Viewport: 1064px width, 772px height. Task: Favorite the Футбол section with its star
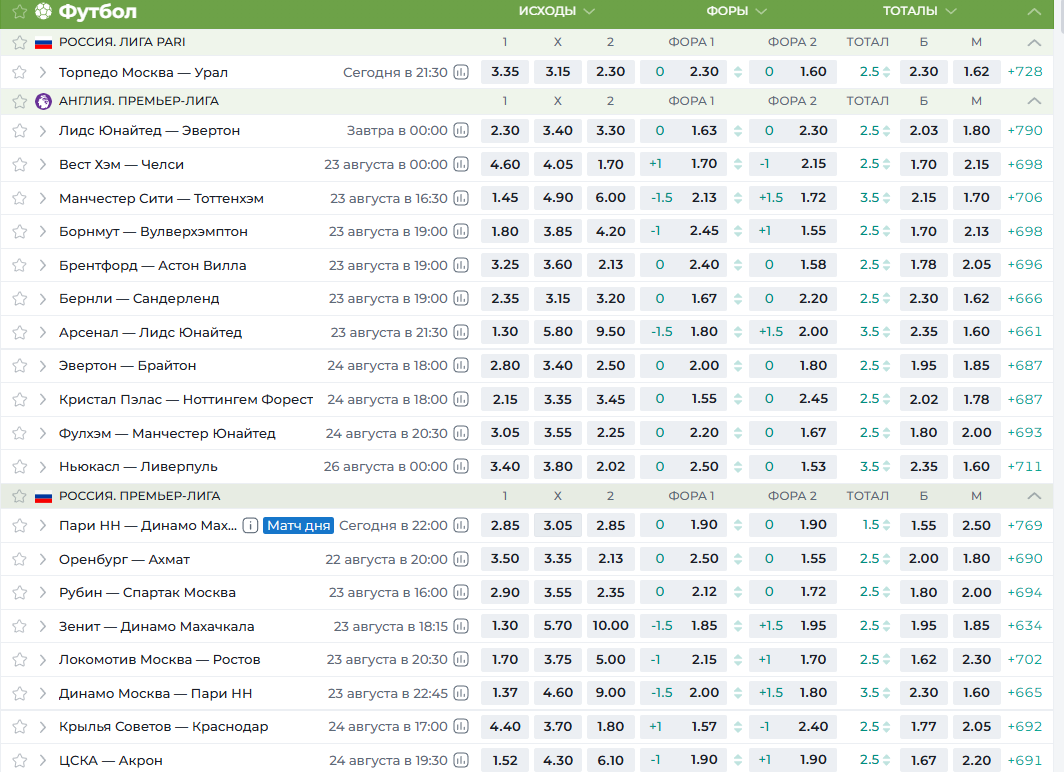[x=20, y=11]
